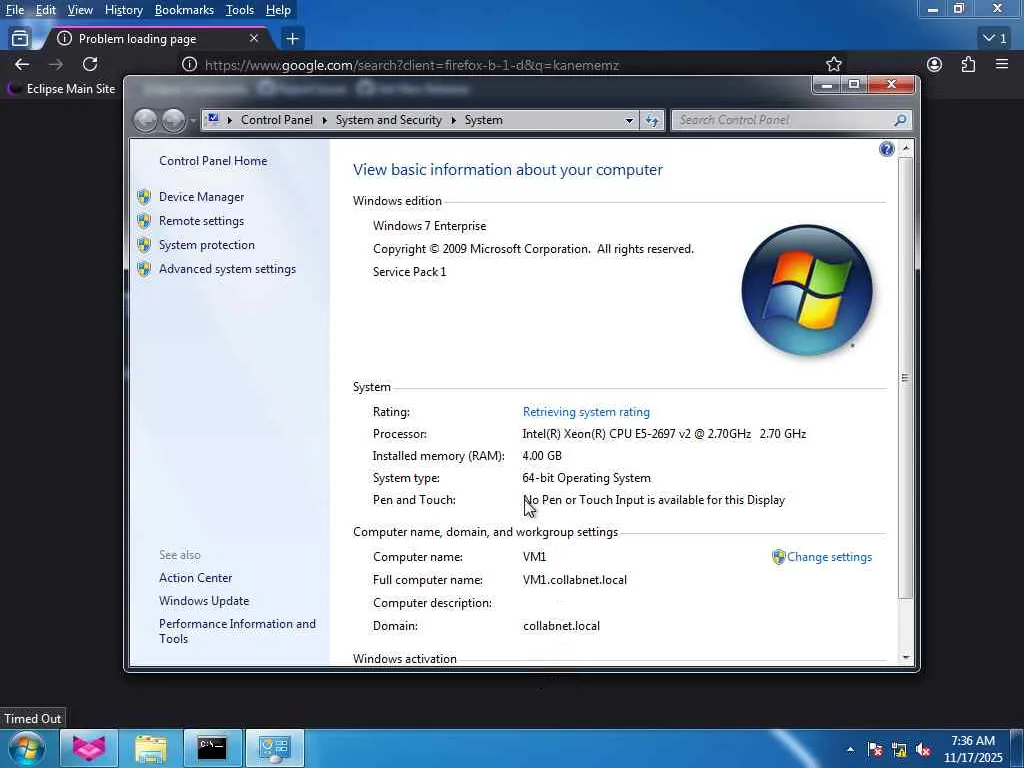The height and width of the screenshot is (768, 1024).
Task: Click Change settings for computer name
Action: tap(829, 557)
